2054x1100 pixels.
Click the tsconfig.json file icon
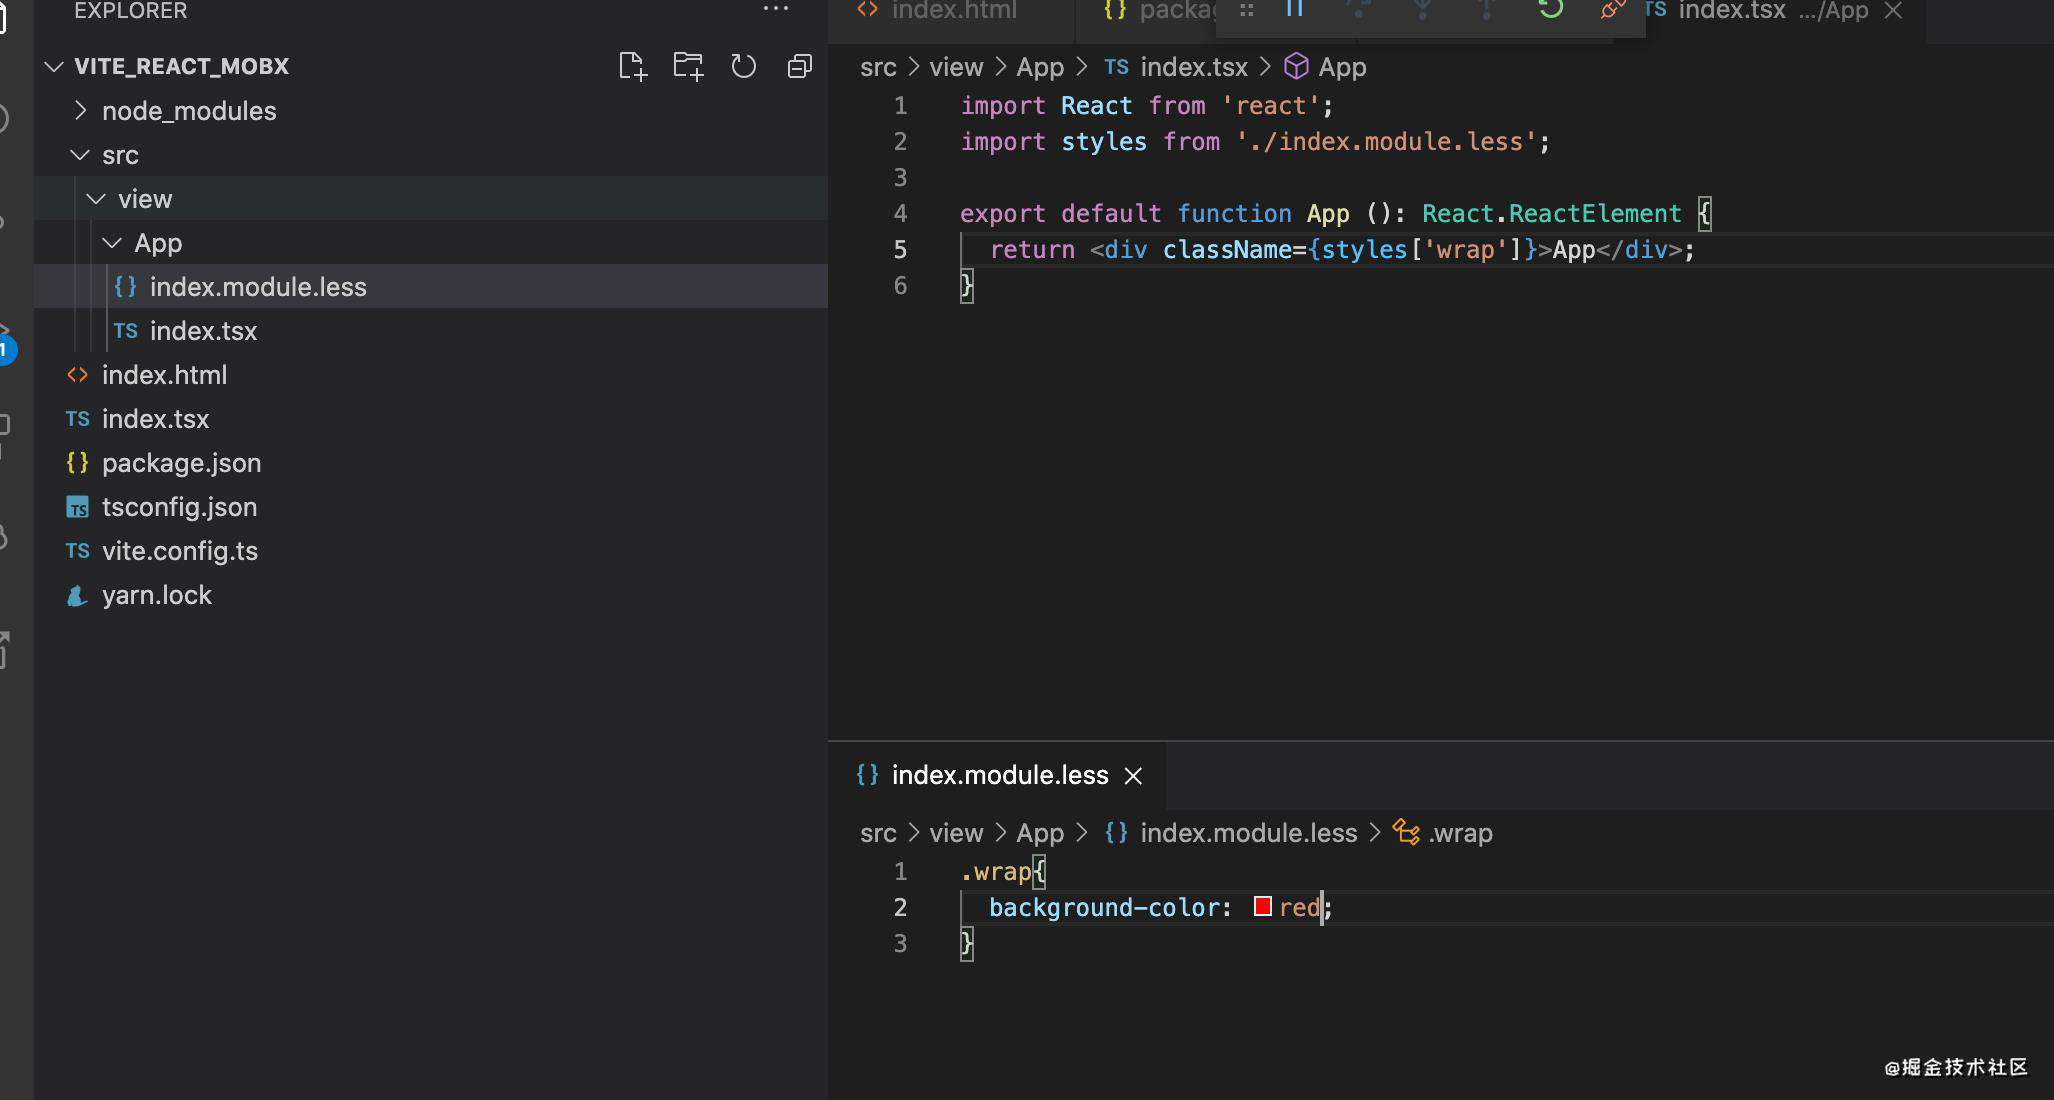pyautogui.click(x=77, y=507)
